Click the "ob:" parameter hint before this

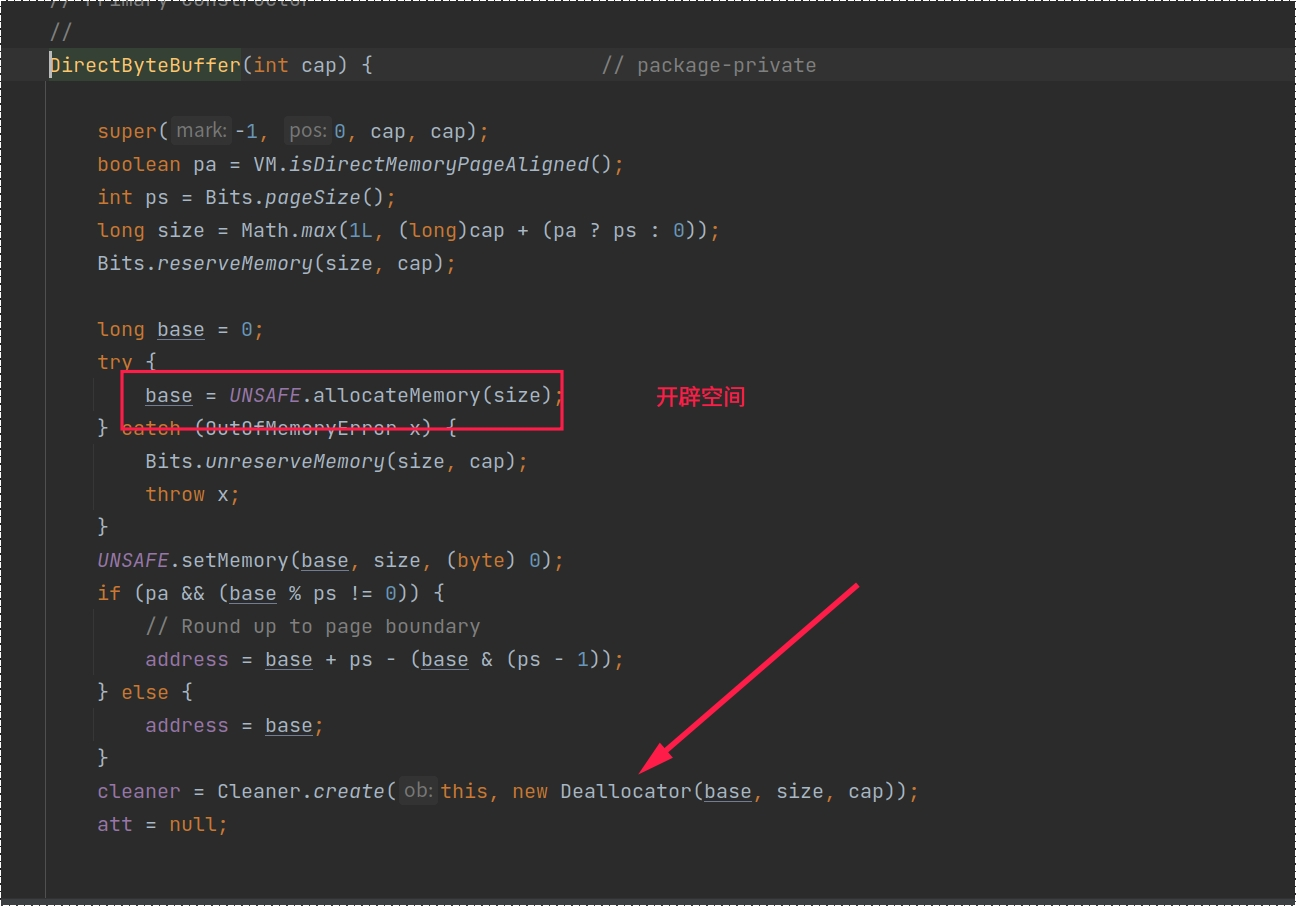(418, 791)
